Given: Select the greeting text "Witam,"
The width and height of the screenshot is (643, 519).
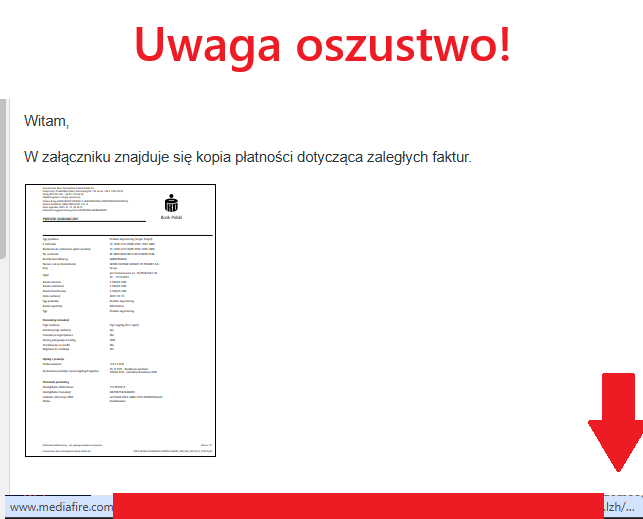Looking at the screenshot, I should tap(46, 121).
